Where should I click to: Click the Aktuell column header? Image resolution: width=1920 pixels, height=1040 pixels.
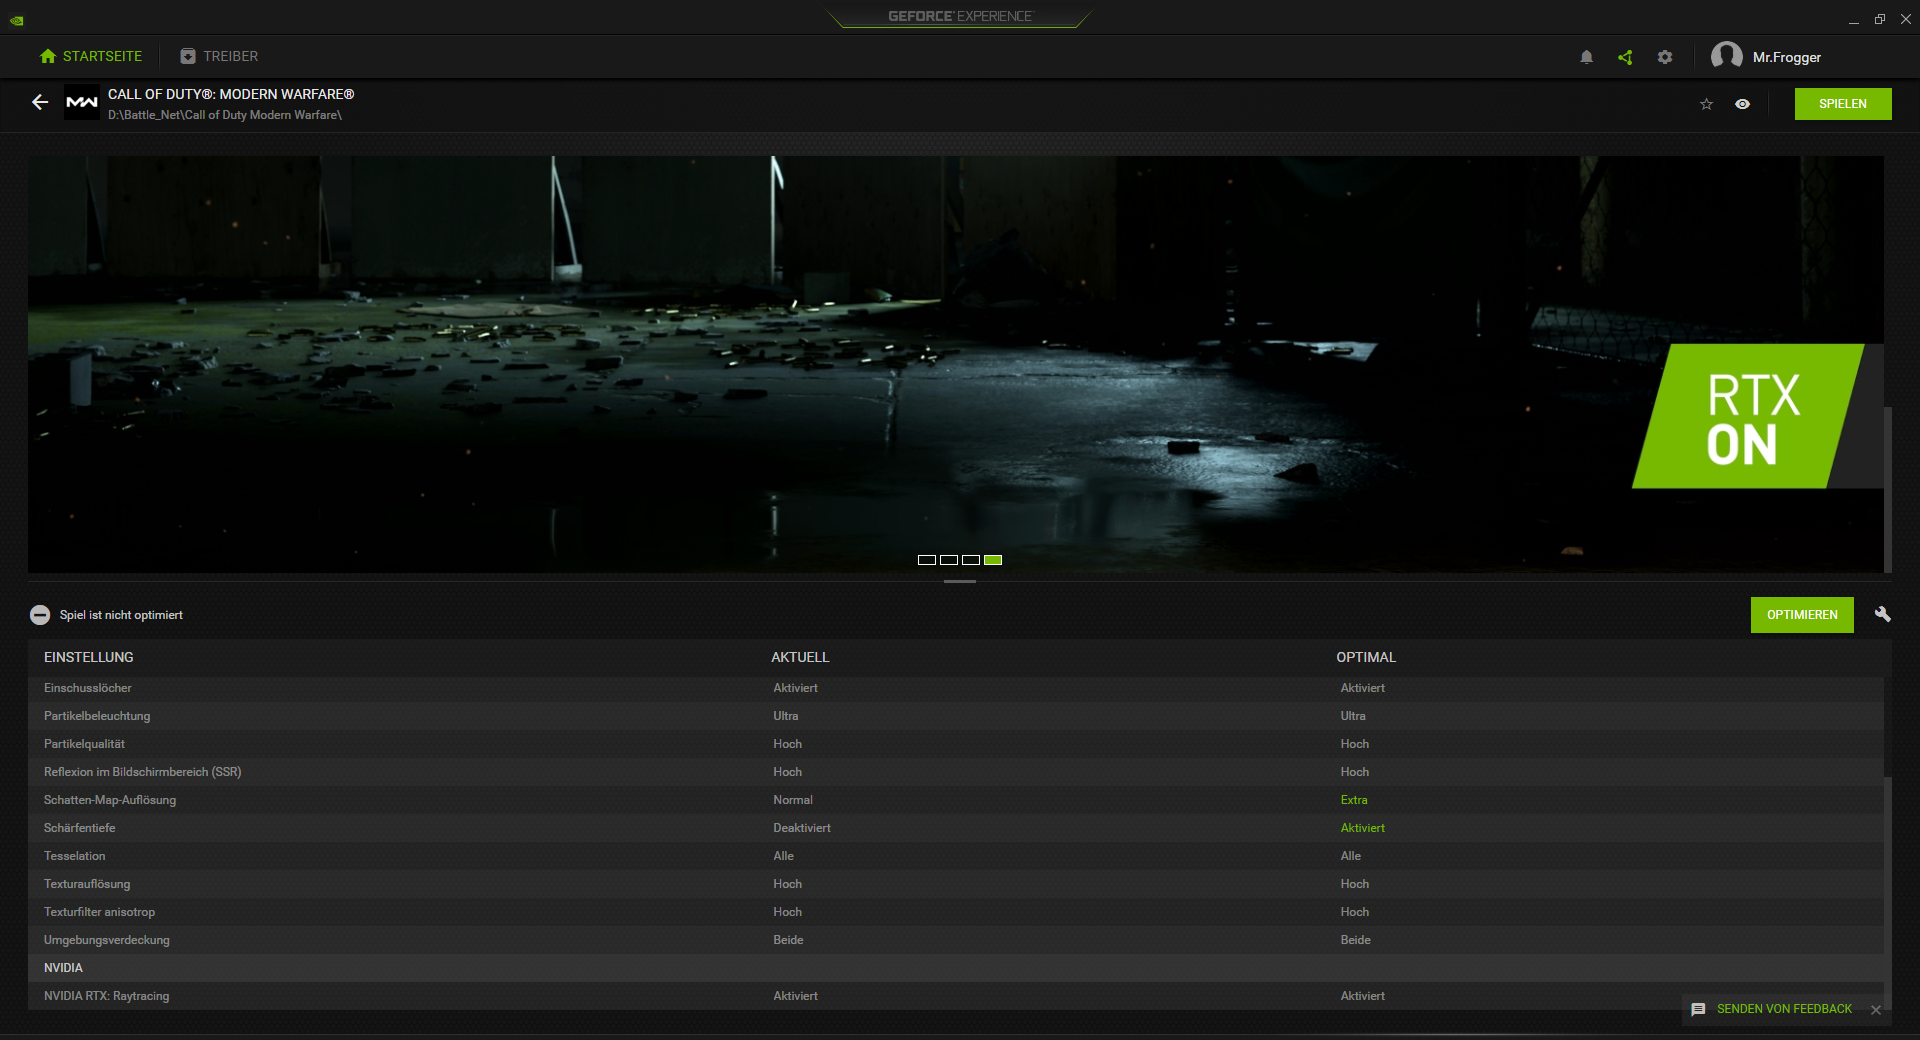tap(800, 657)
